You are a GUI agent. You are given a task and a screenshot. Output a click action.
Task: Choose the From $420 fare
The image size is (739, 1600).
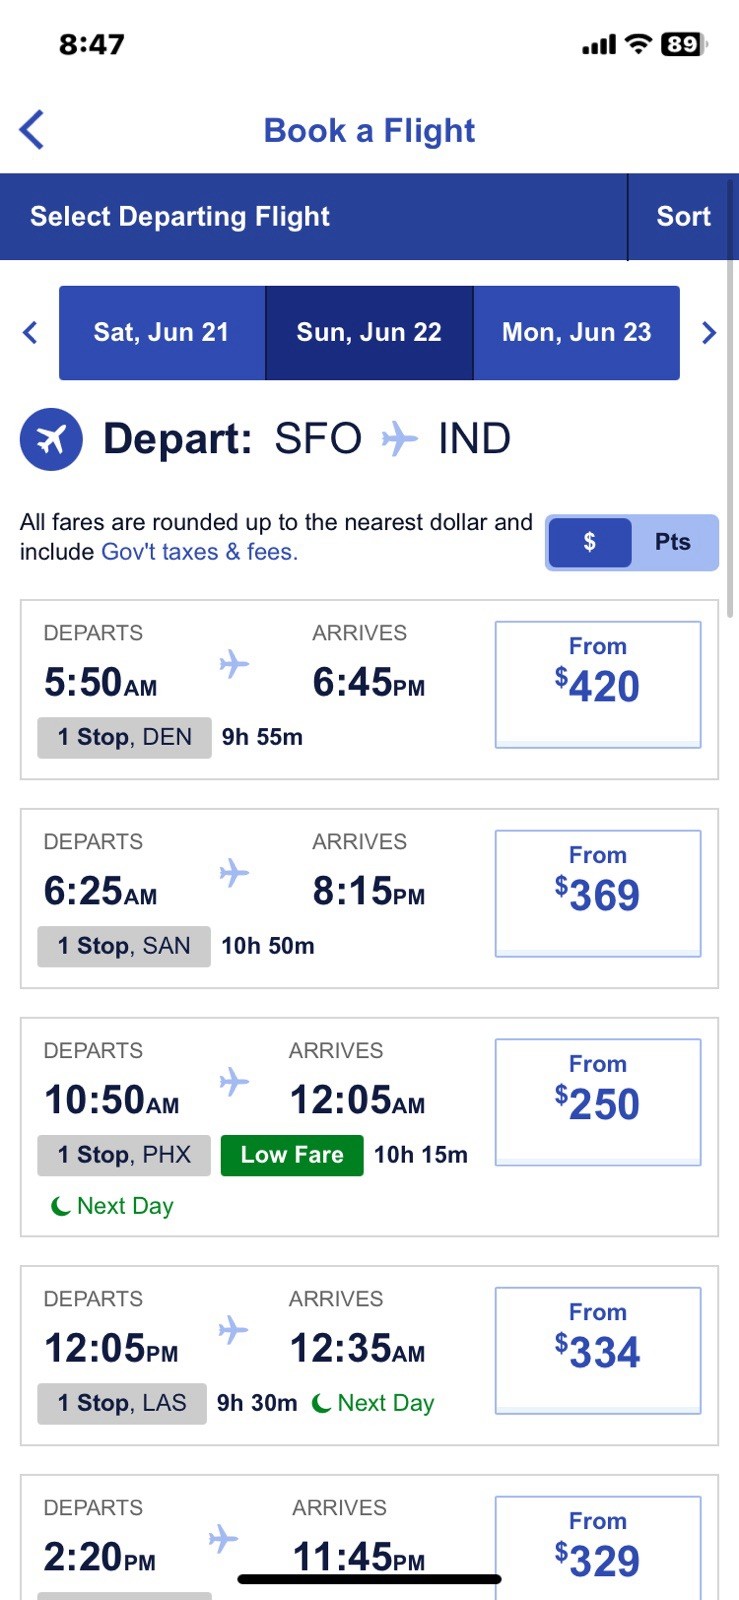[x=598, y=685]
